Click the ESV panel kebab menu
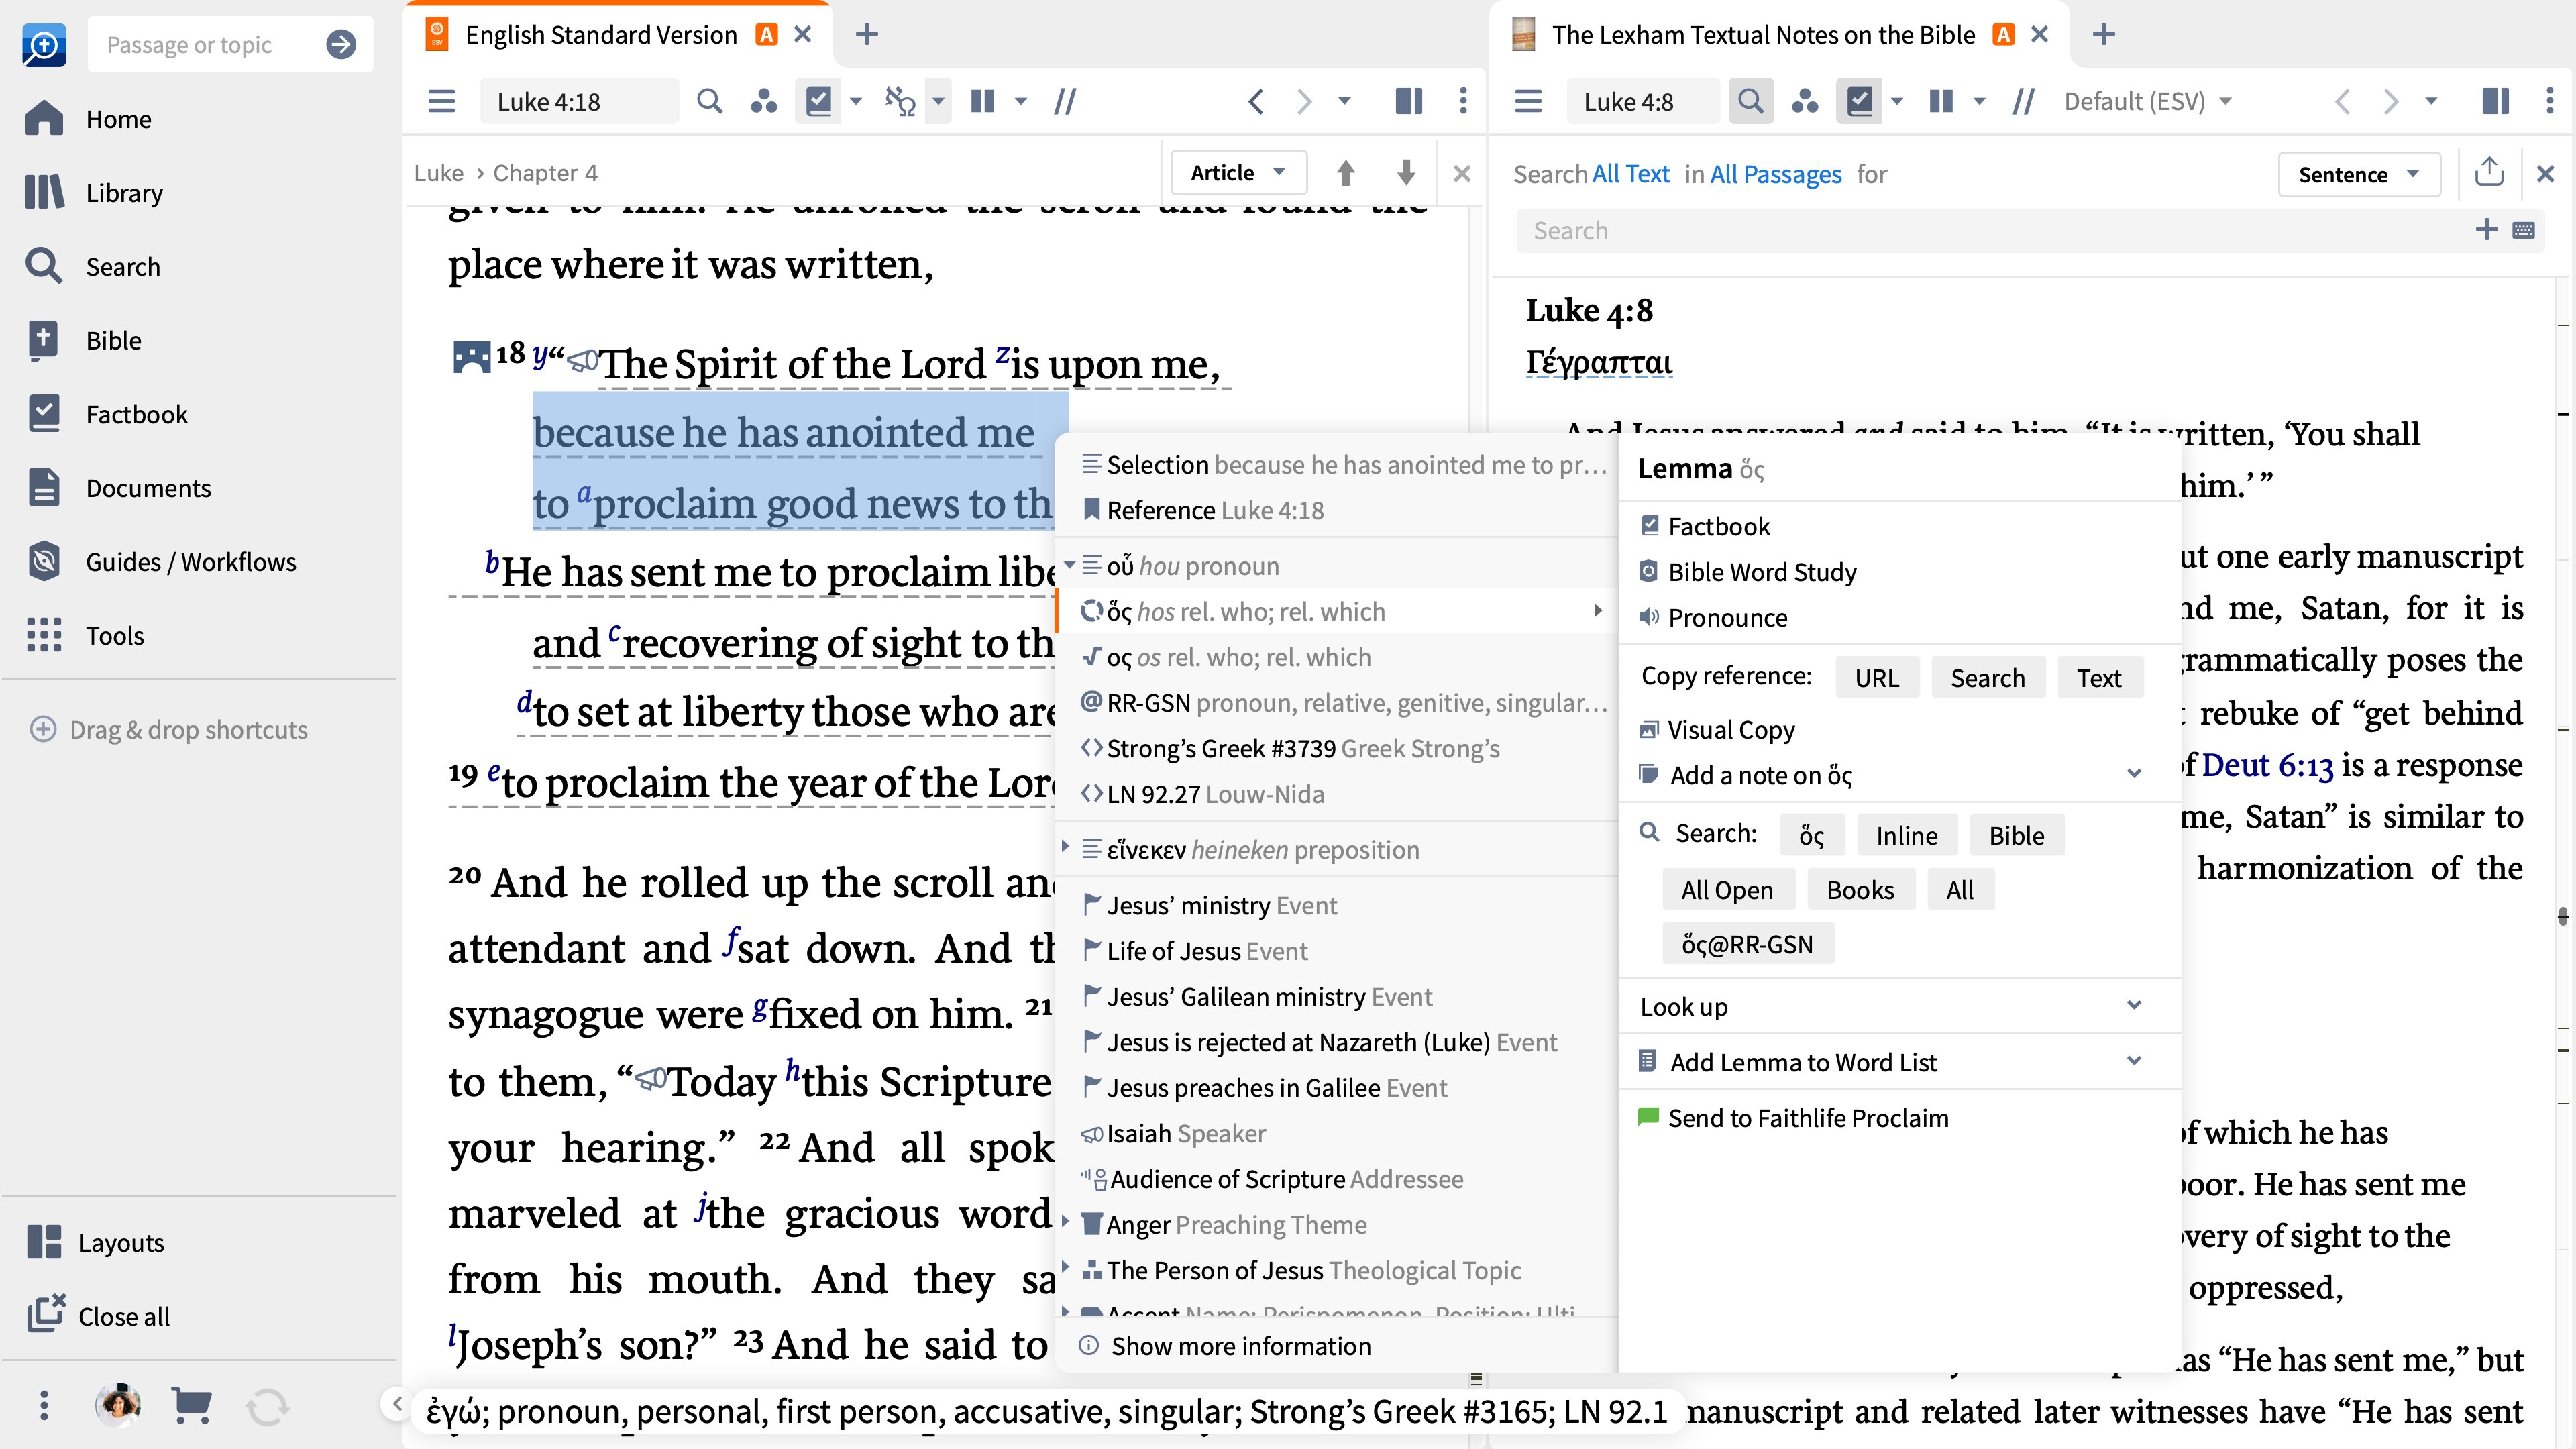Screen dimensions: 2576x1449 (1463, 101)
